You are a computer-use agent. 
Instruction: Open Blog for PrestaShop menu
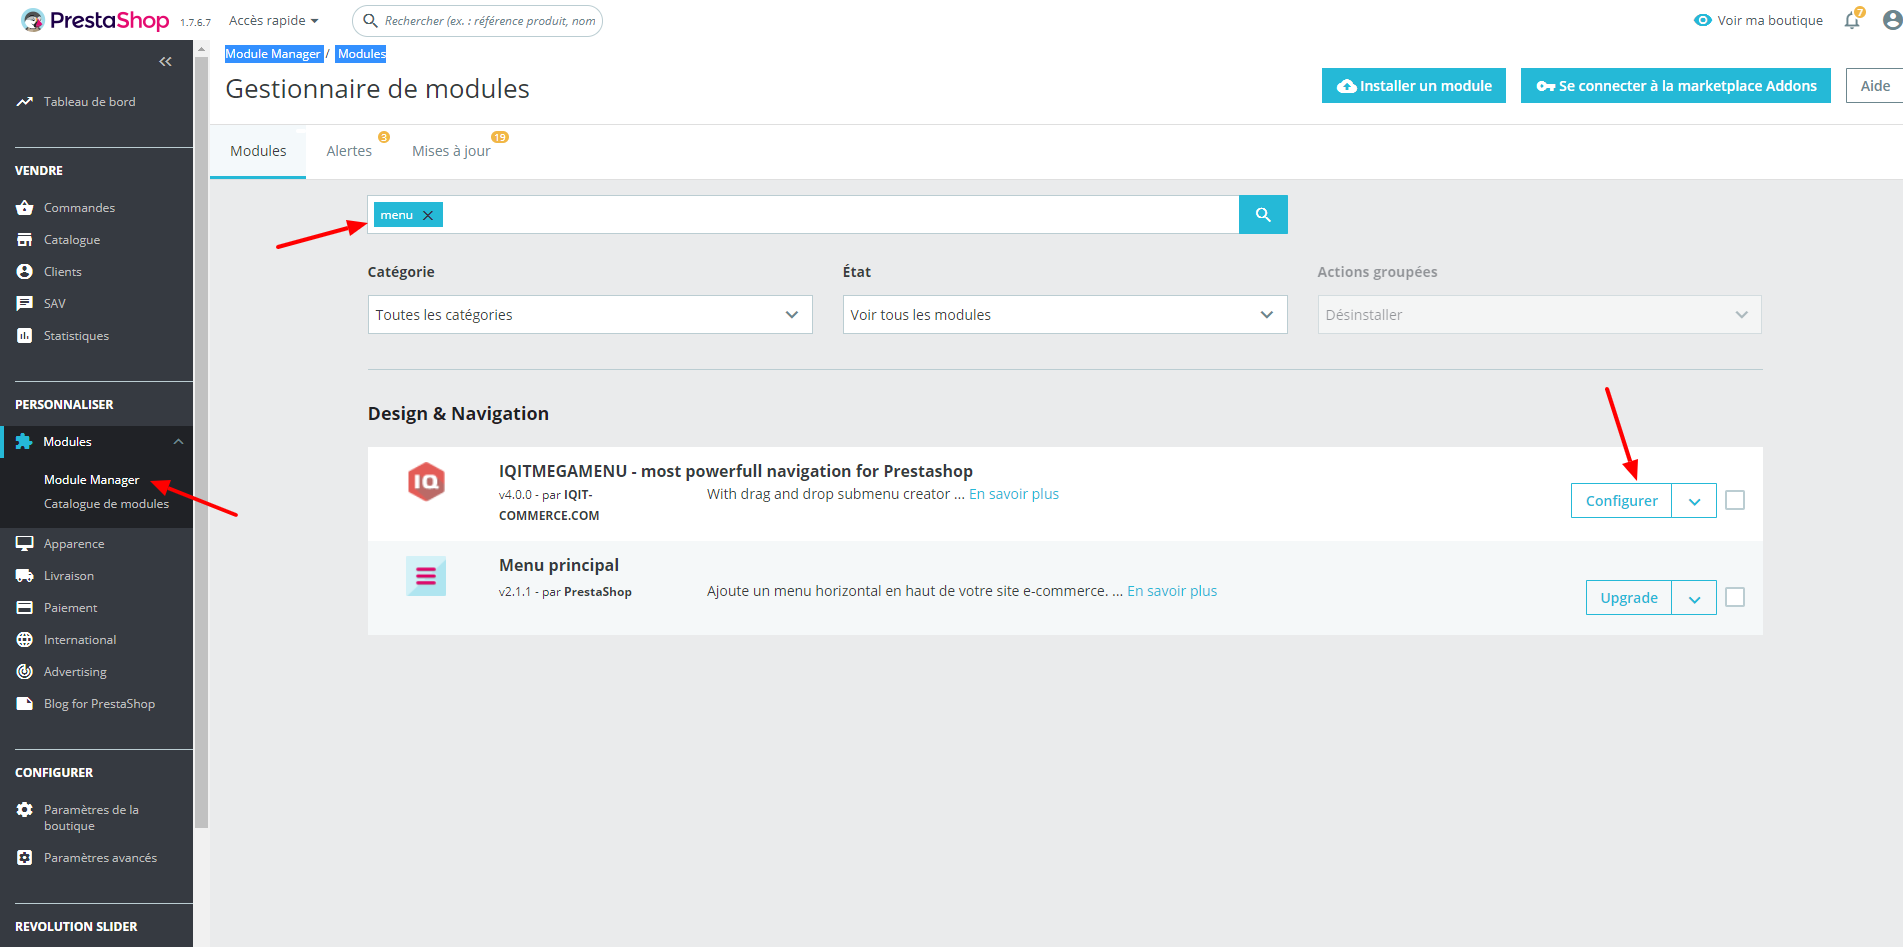[99, 704]
